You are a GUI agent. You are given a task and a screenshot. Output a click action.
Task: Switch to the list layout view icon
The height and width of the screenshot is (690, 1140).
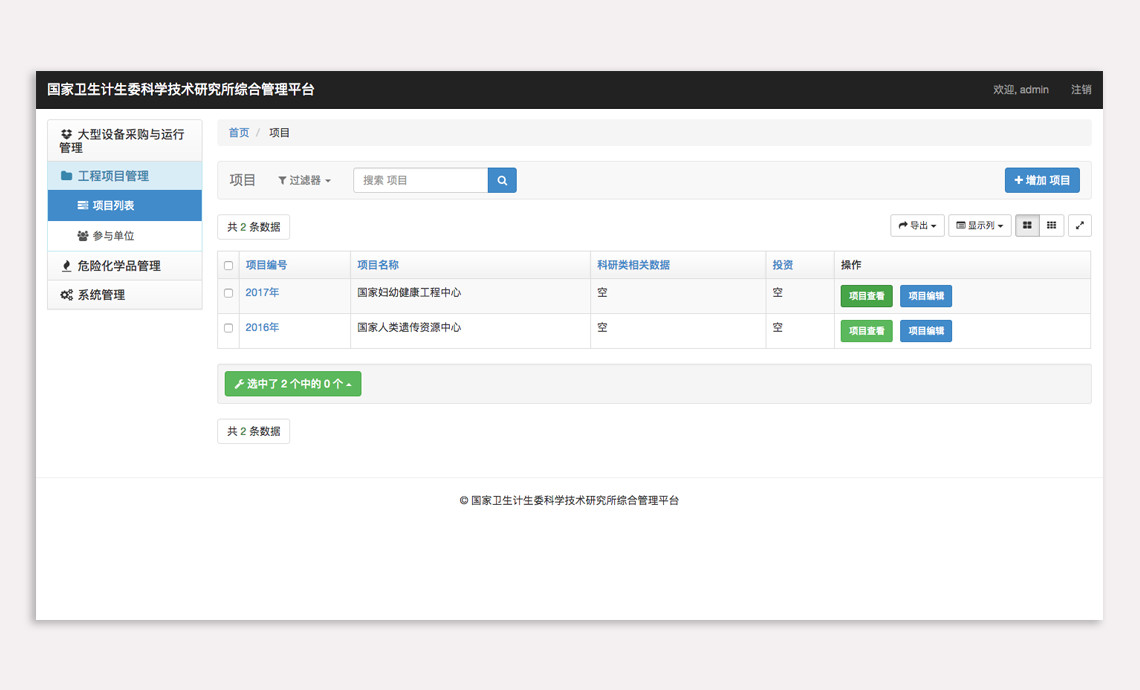(x=1027, y=226)
